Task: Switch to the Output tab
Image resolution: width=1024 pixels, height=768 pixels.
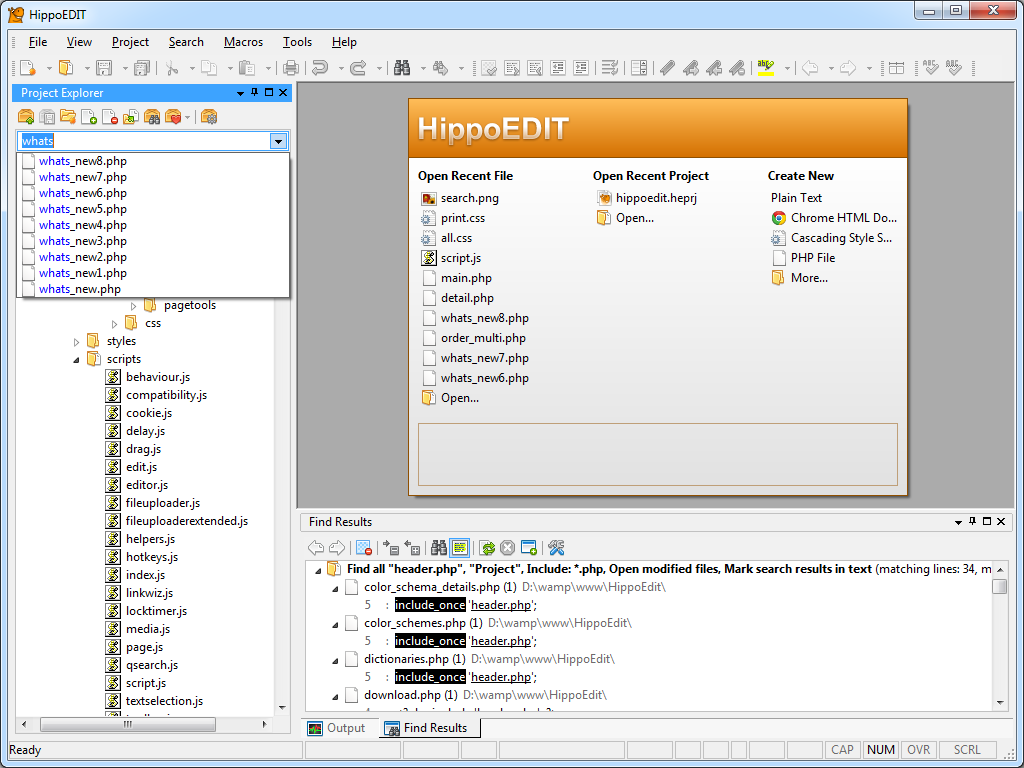Action: [x=337, y=728]
